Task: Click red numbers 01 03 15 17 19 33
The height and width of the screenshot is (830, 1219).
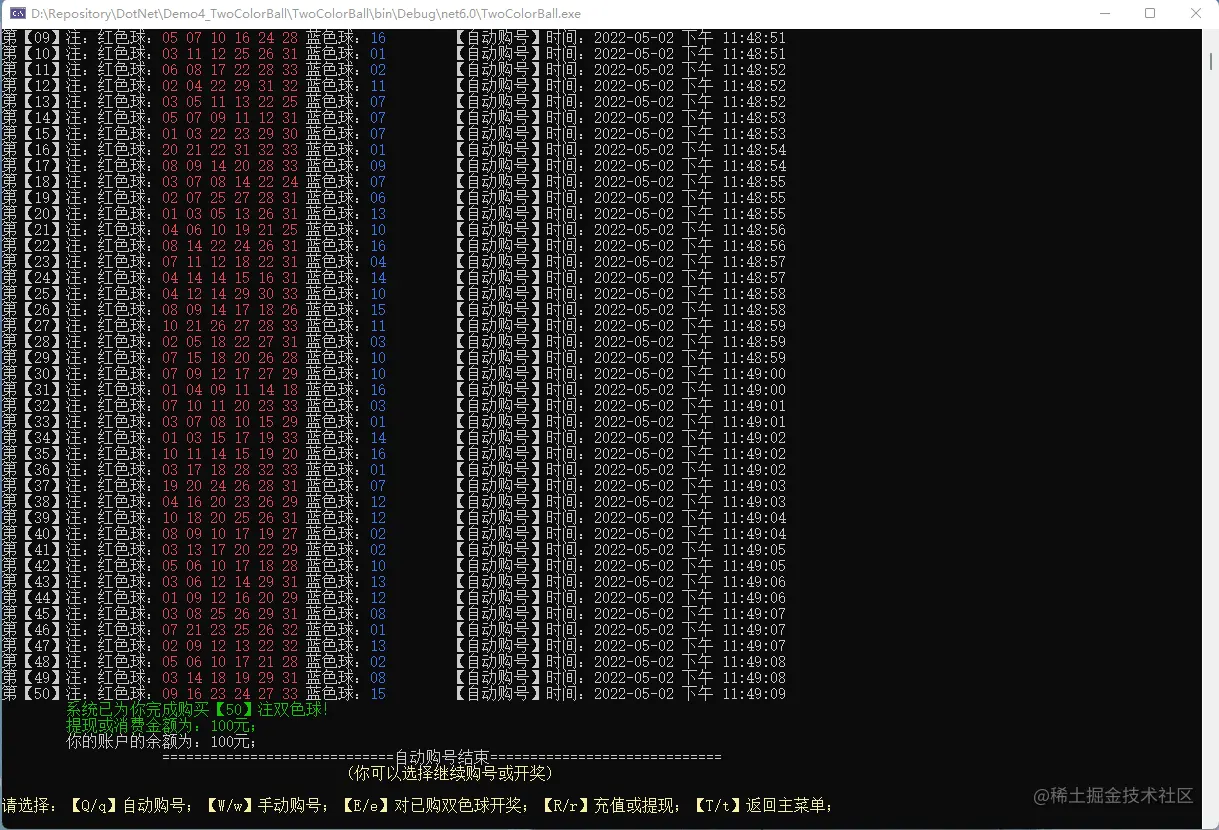Action: tap(230, 438)
